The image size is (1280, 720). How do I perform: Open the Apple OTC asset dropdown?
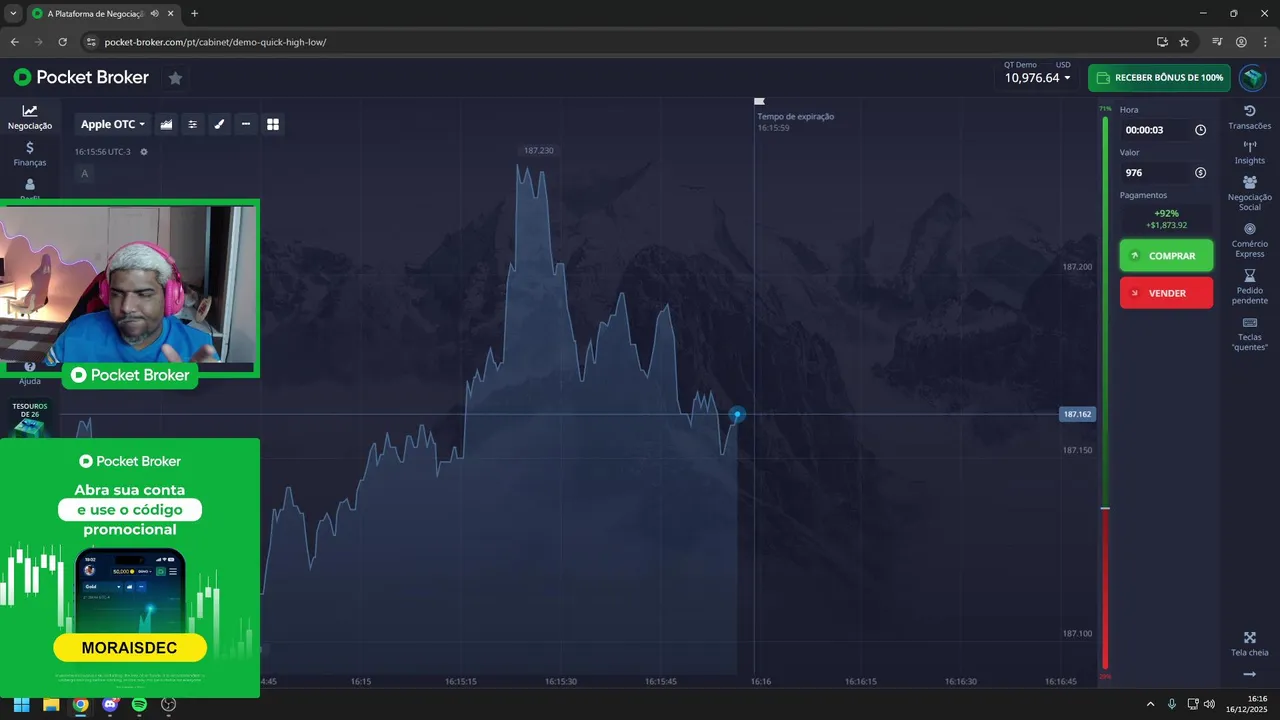tap(112, 124)
